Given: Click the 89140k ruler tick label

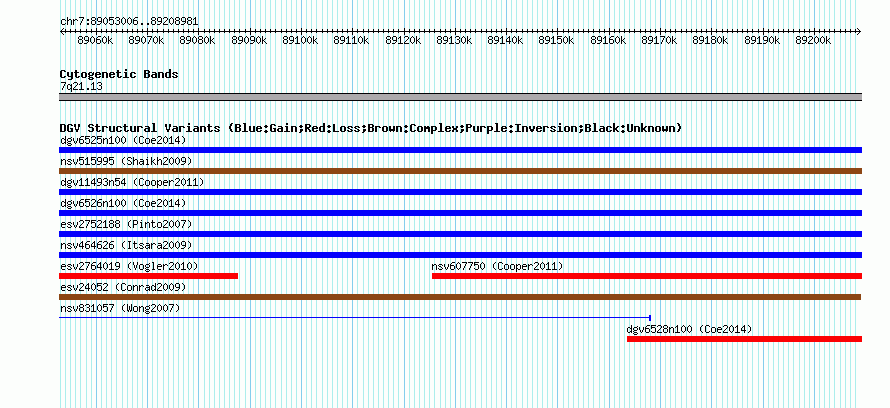Looking at the screenshot, I should pos(505,40).
